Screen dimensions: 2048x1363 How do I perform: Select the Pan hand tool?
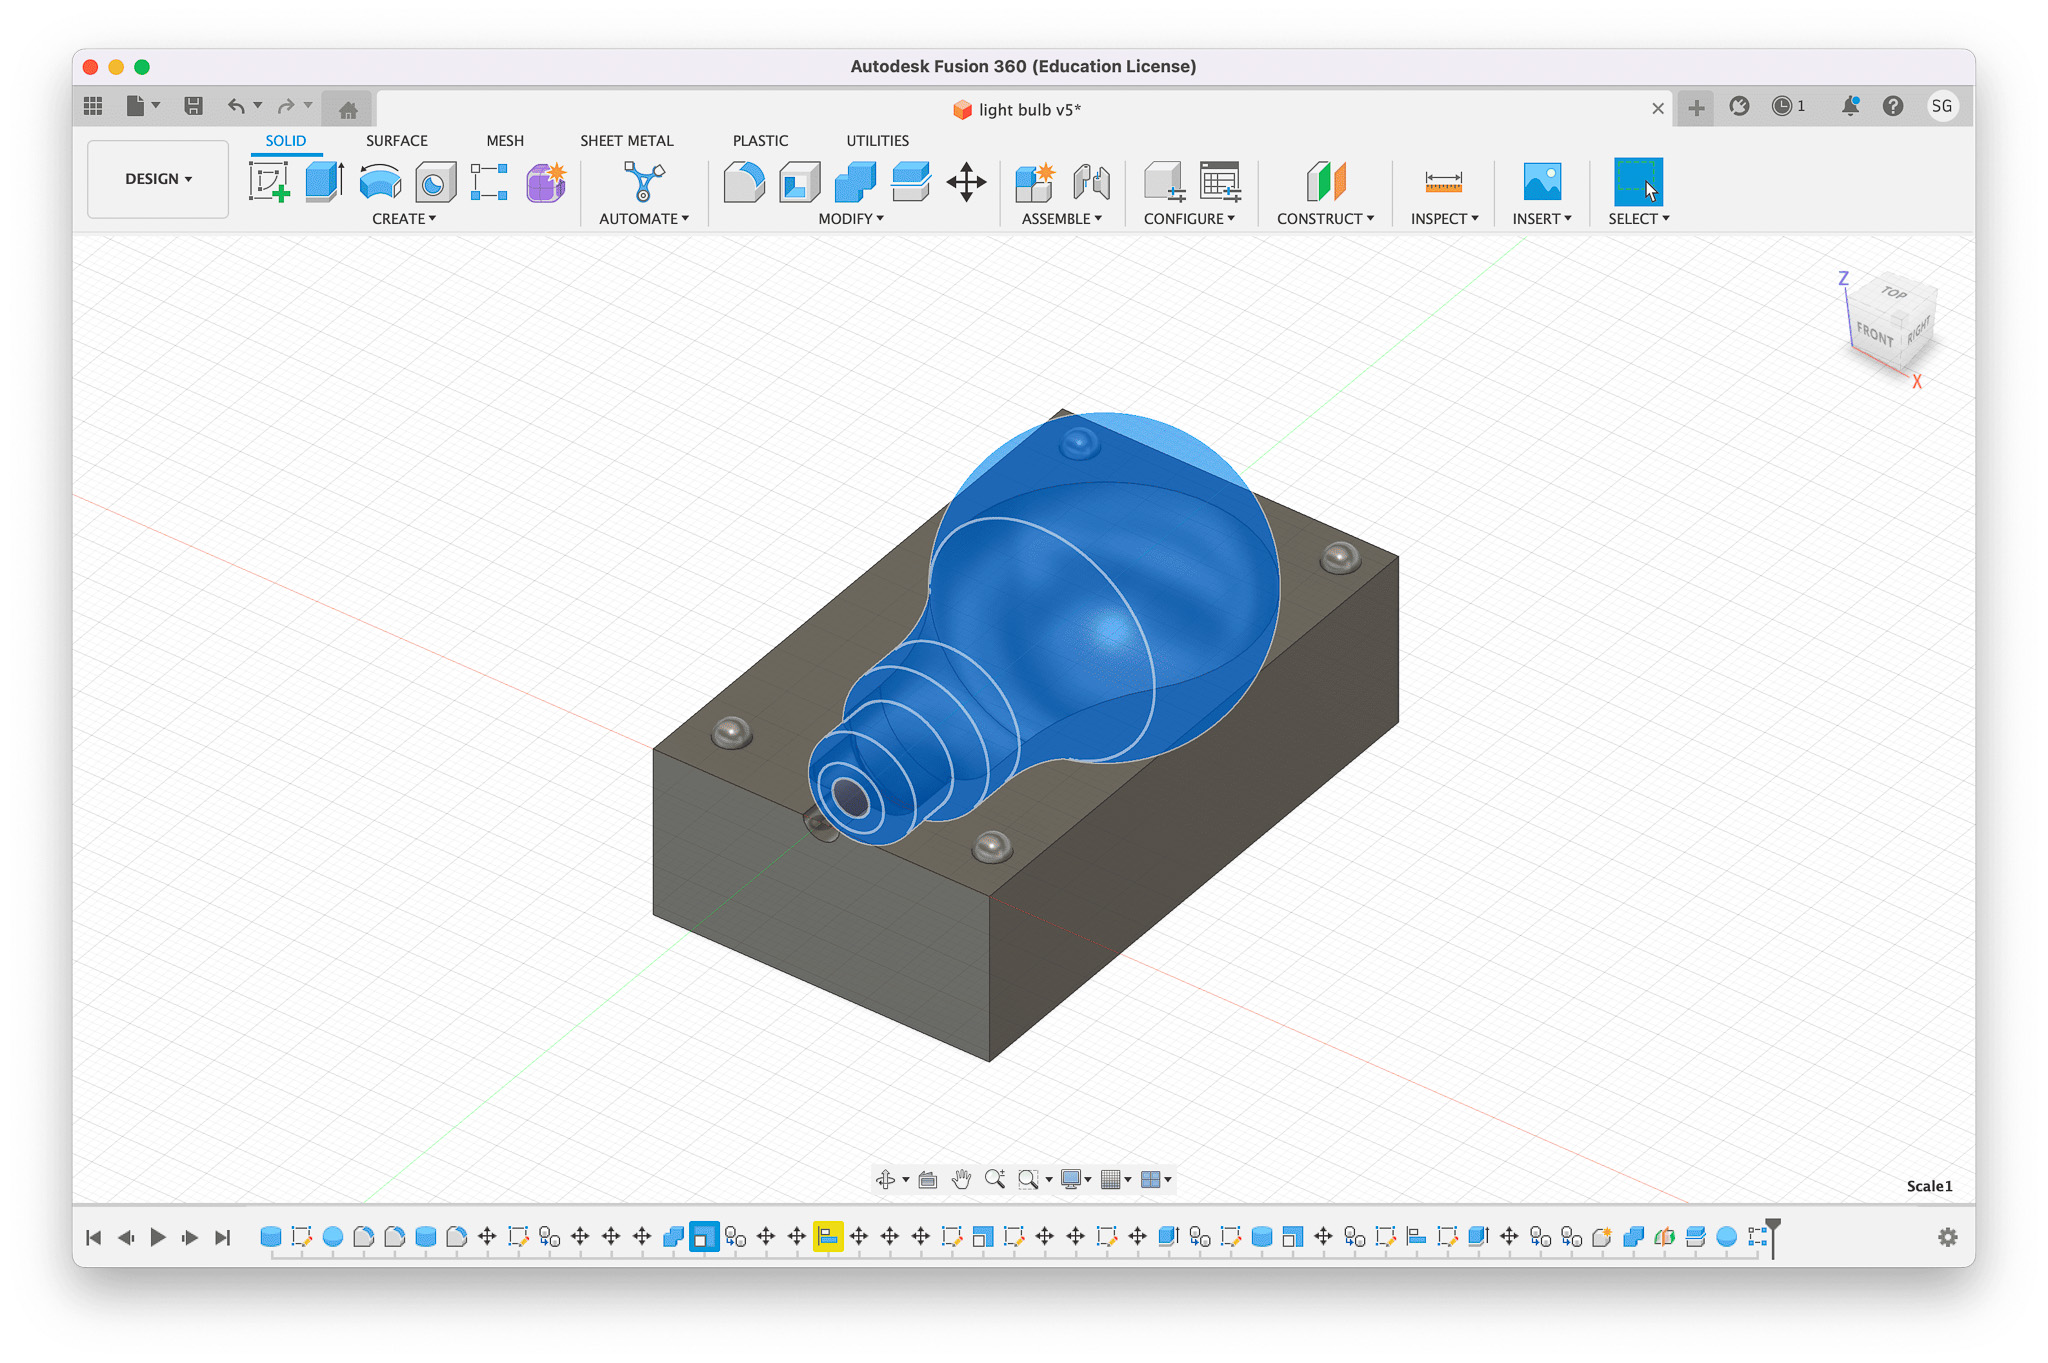(961, 1180)
